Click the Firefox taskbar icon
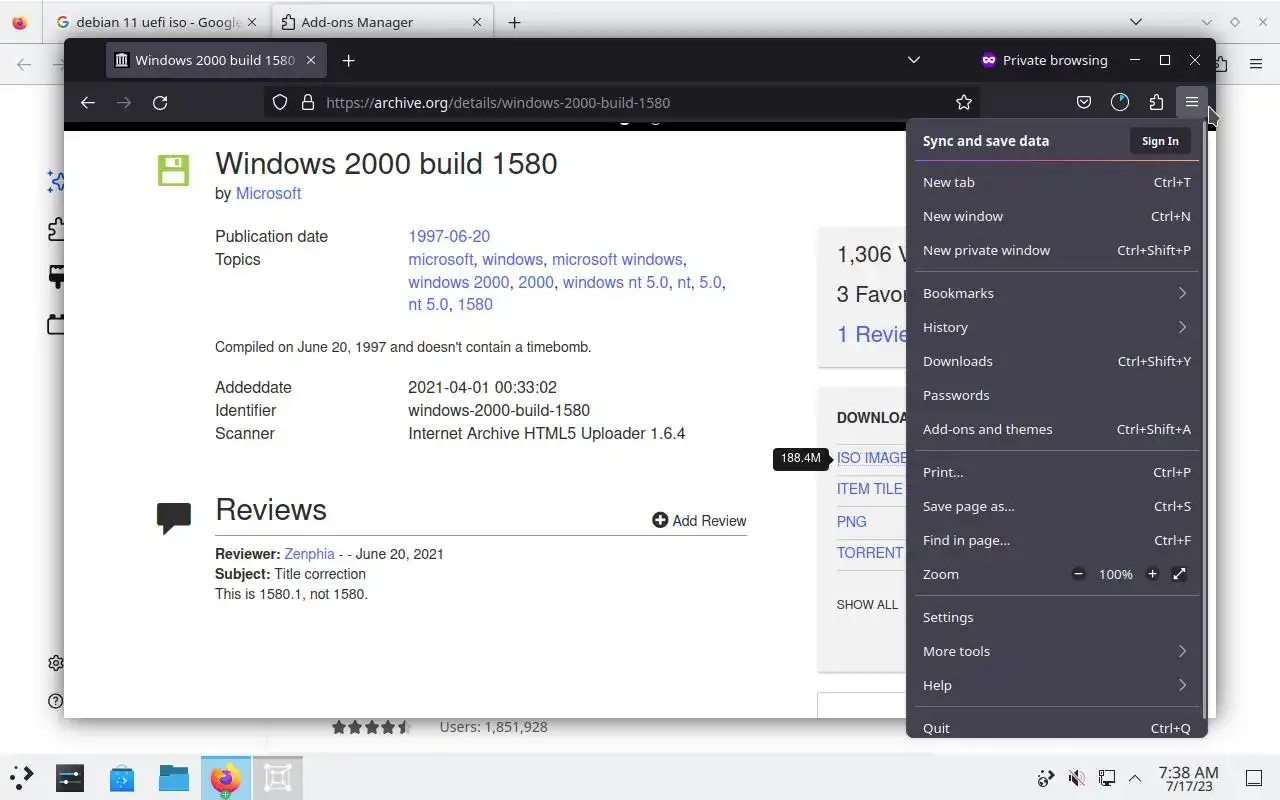 pyautogui.click(x=225, y=777)
